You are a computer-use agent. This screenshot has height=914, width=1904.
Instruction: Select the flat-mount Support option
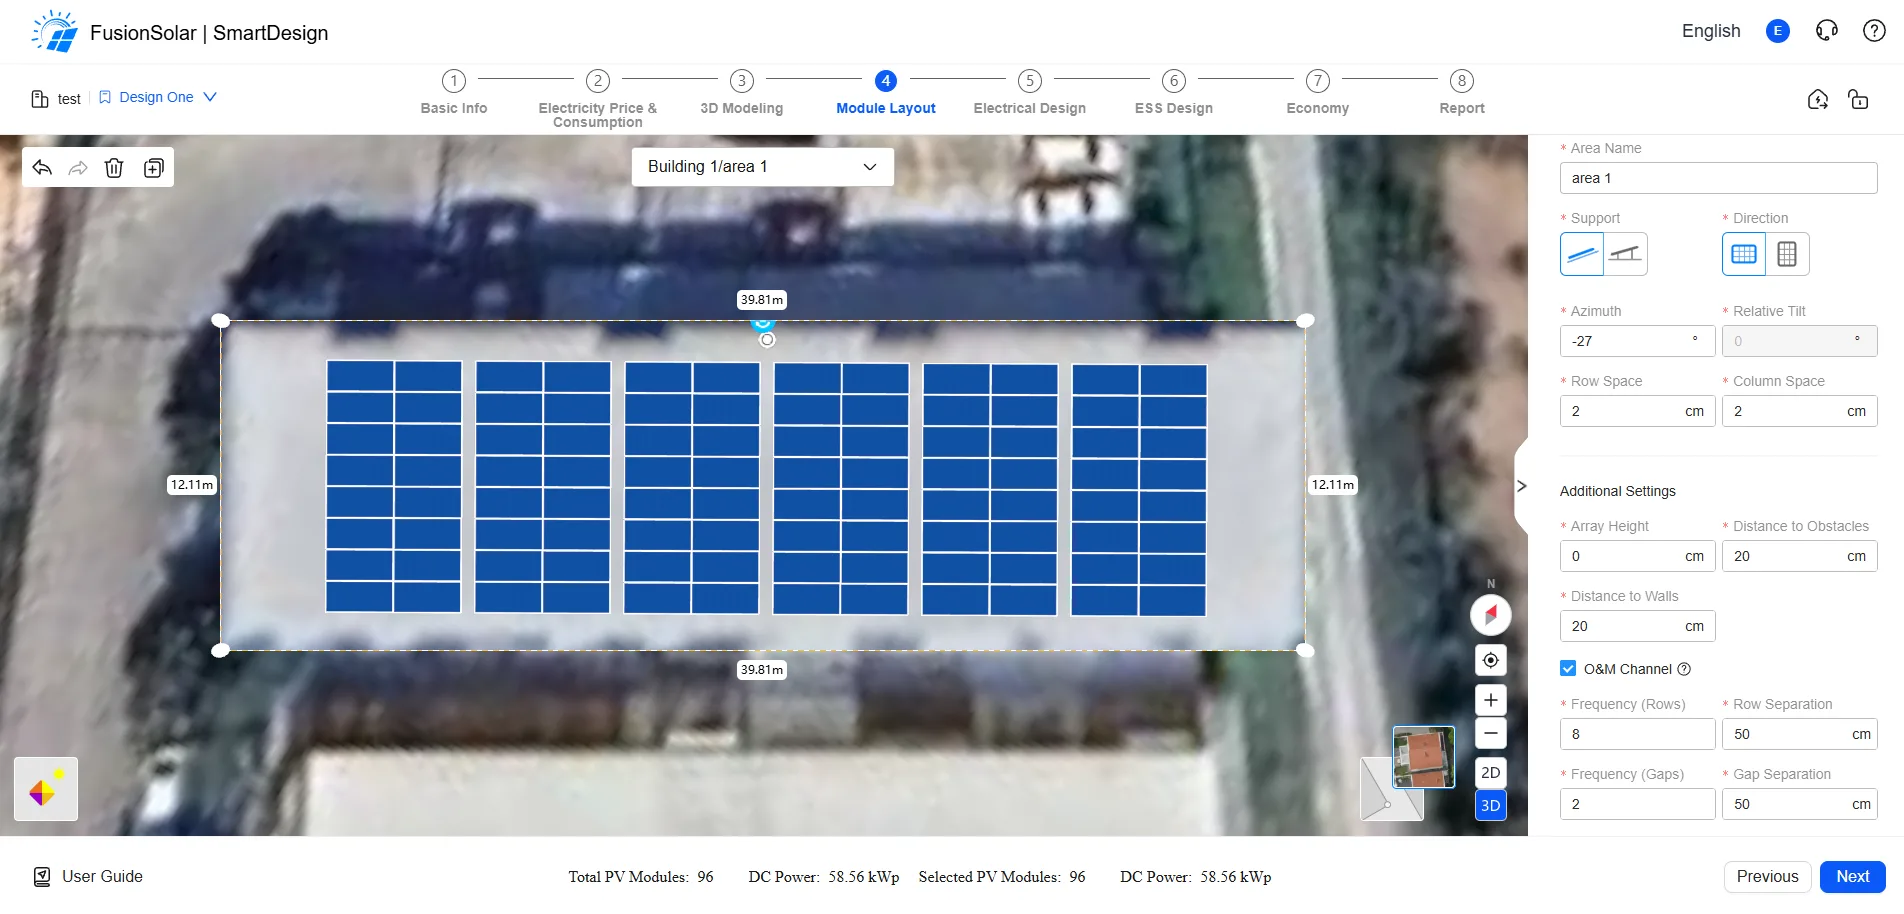[1582, 254]
